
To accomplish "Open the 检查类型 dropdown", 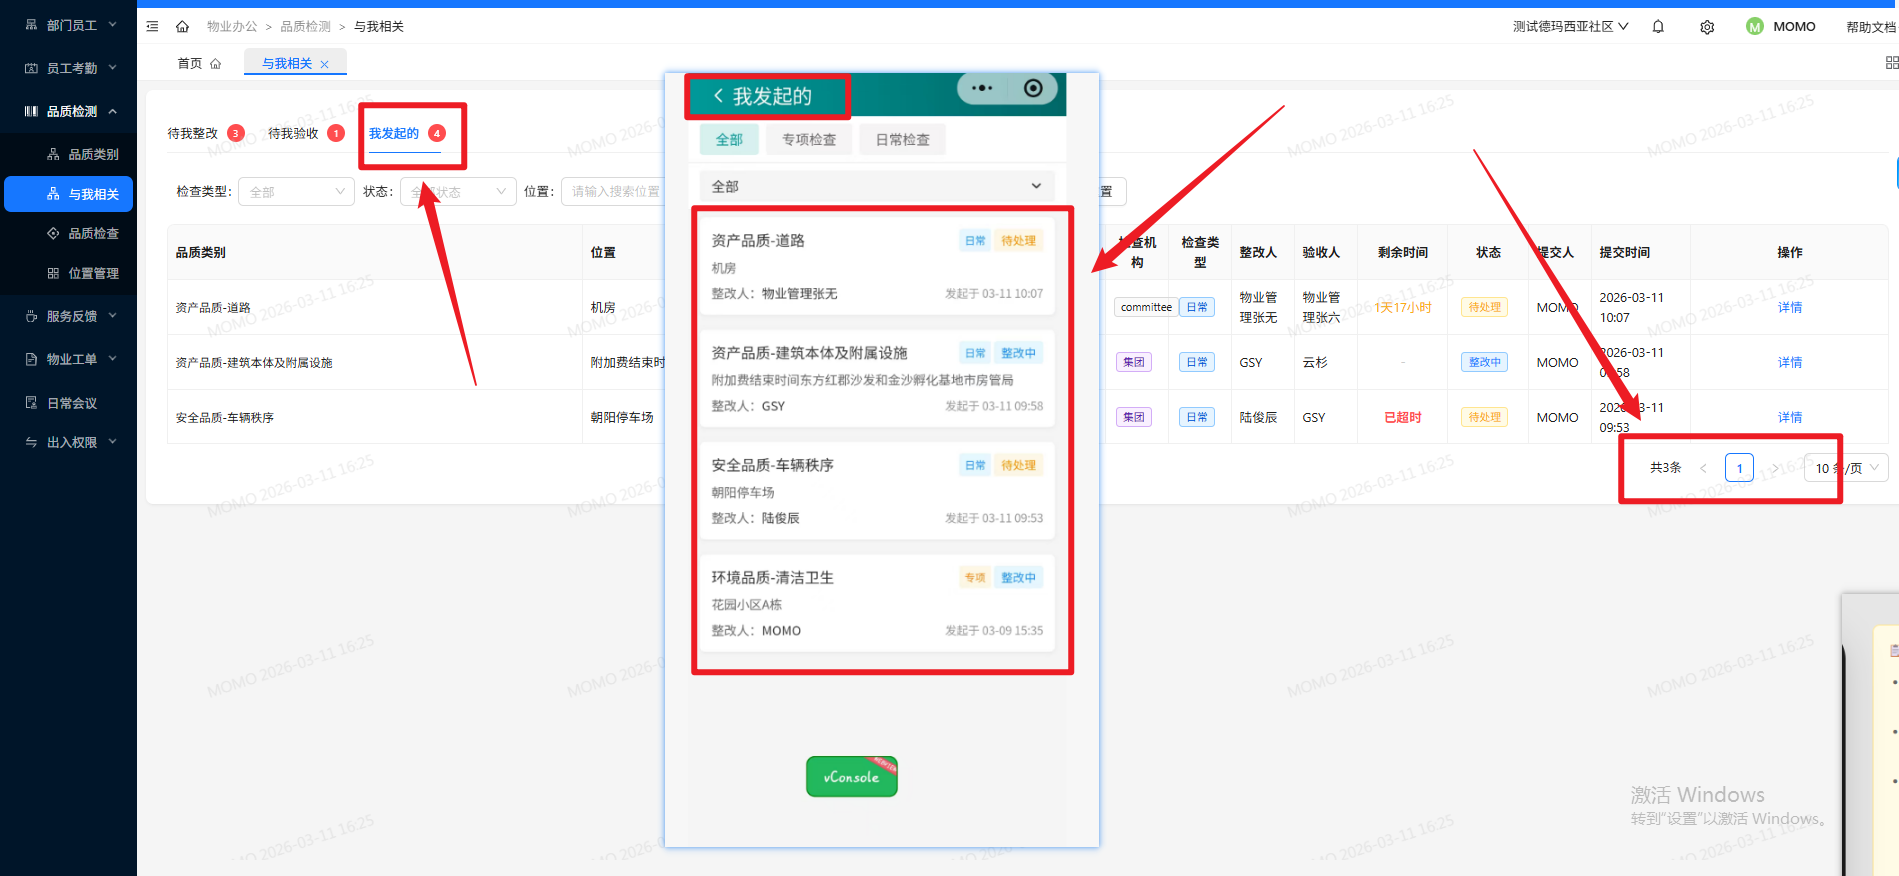I will click(x=296, y=192).
